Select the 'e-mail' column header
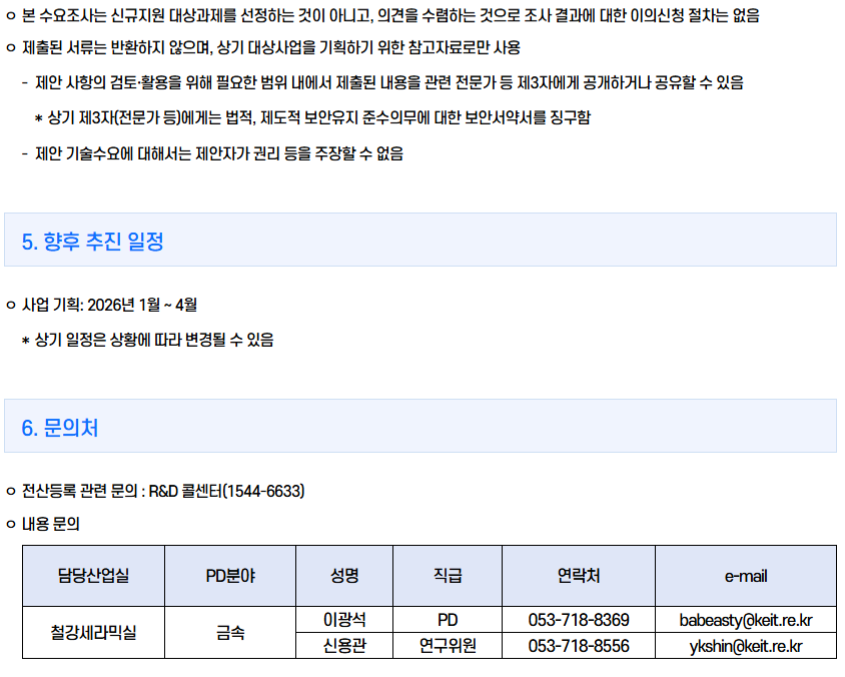Screen dimensions: 845x677 click(x=745, y=576)
